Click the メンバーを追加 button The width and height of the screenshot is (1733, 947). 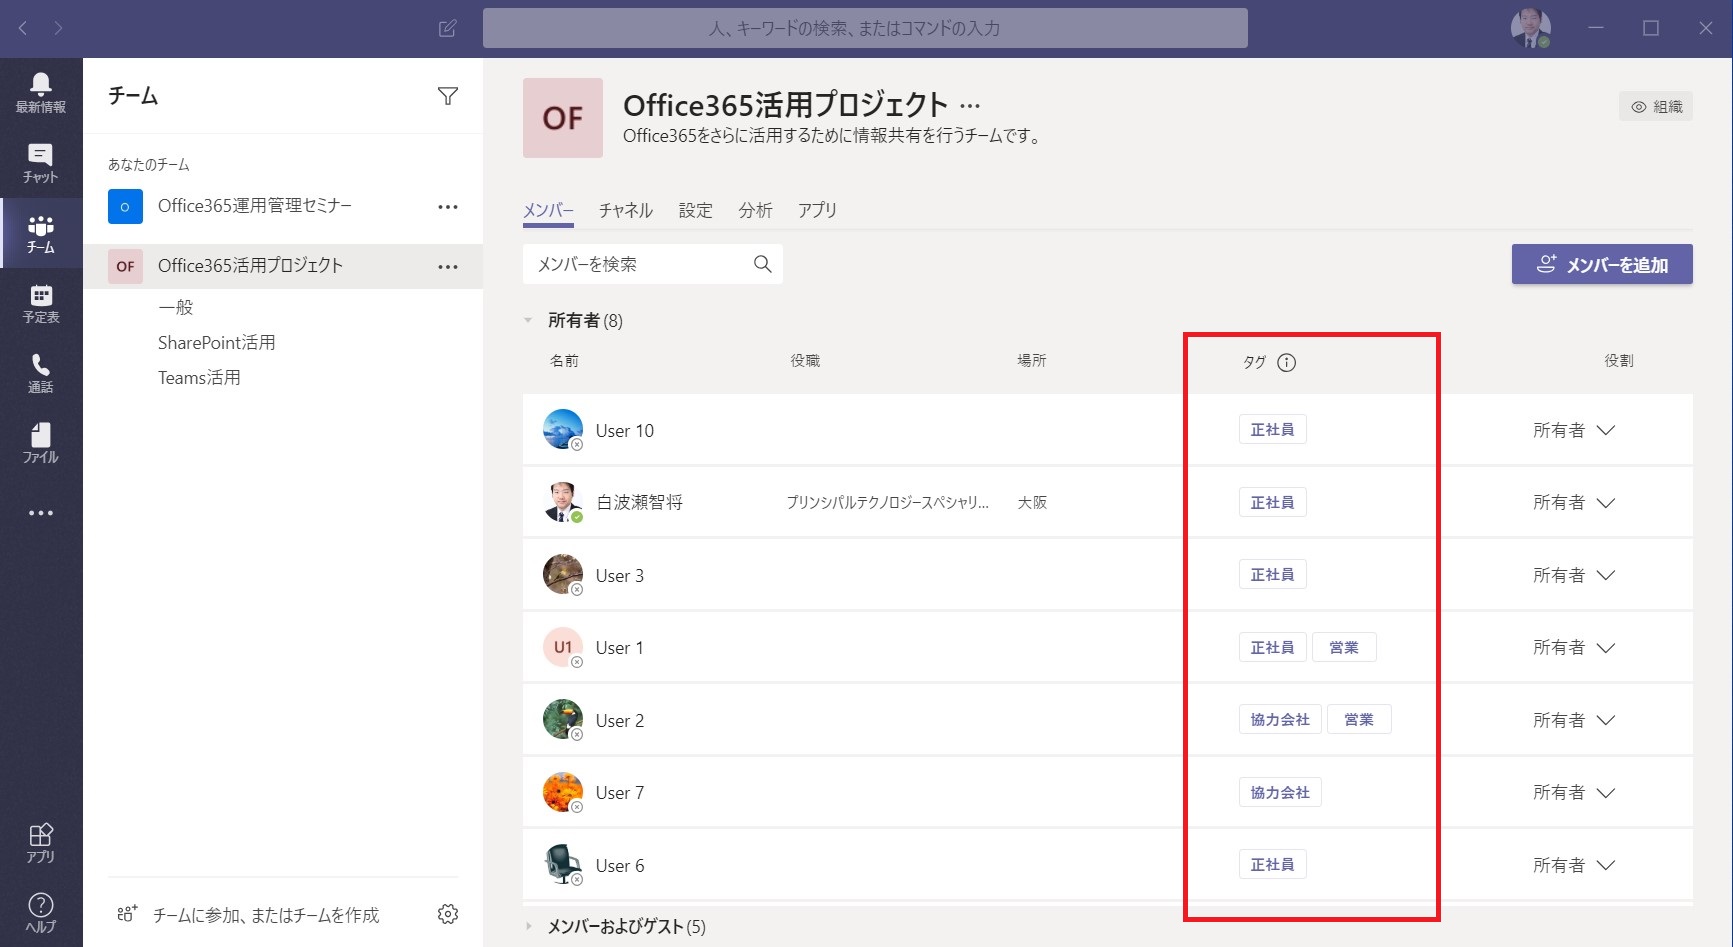pyautogui.click(x=1602, y=264)
